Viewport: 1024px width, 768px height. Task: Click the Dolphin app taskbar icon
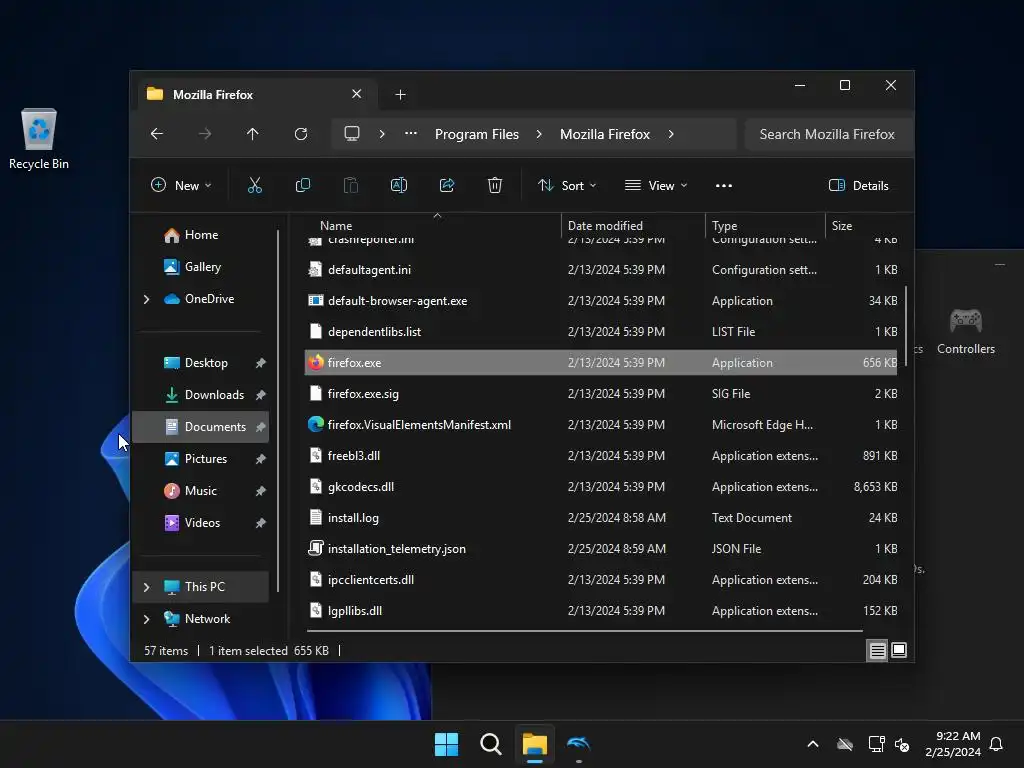pyautogui.click(x=579, y=744)
